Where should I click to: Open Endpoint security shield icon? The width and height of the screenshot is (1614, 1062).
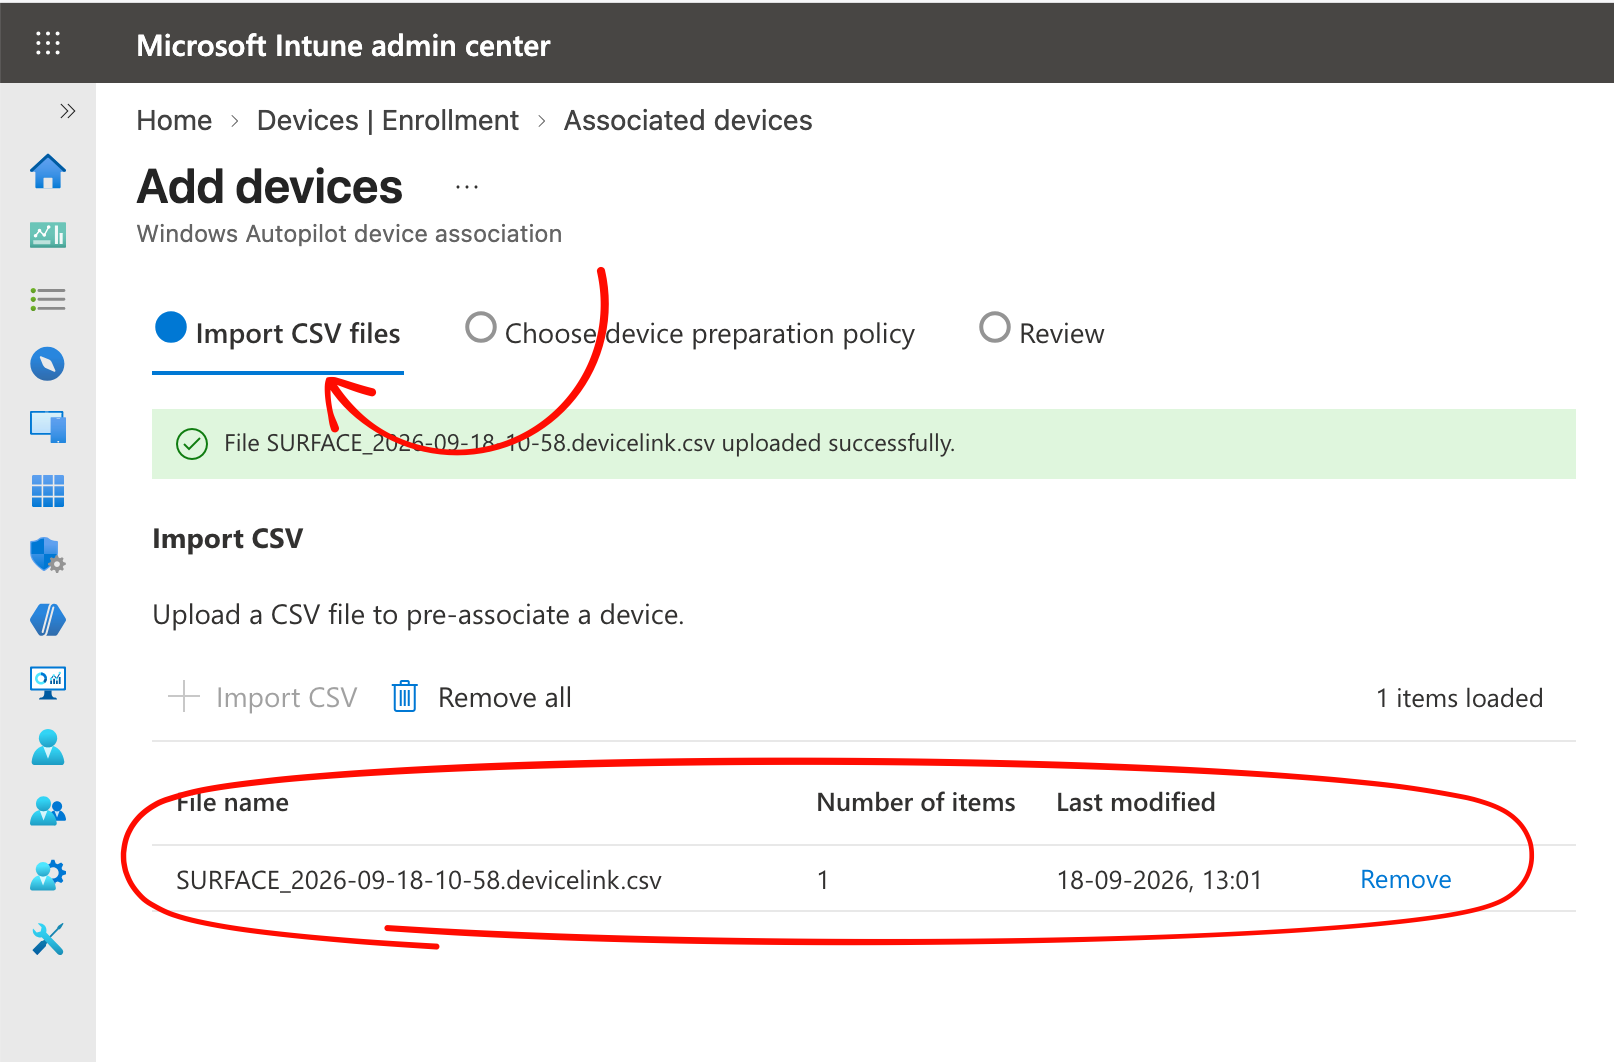click(x=48, y=555)
